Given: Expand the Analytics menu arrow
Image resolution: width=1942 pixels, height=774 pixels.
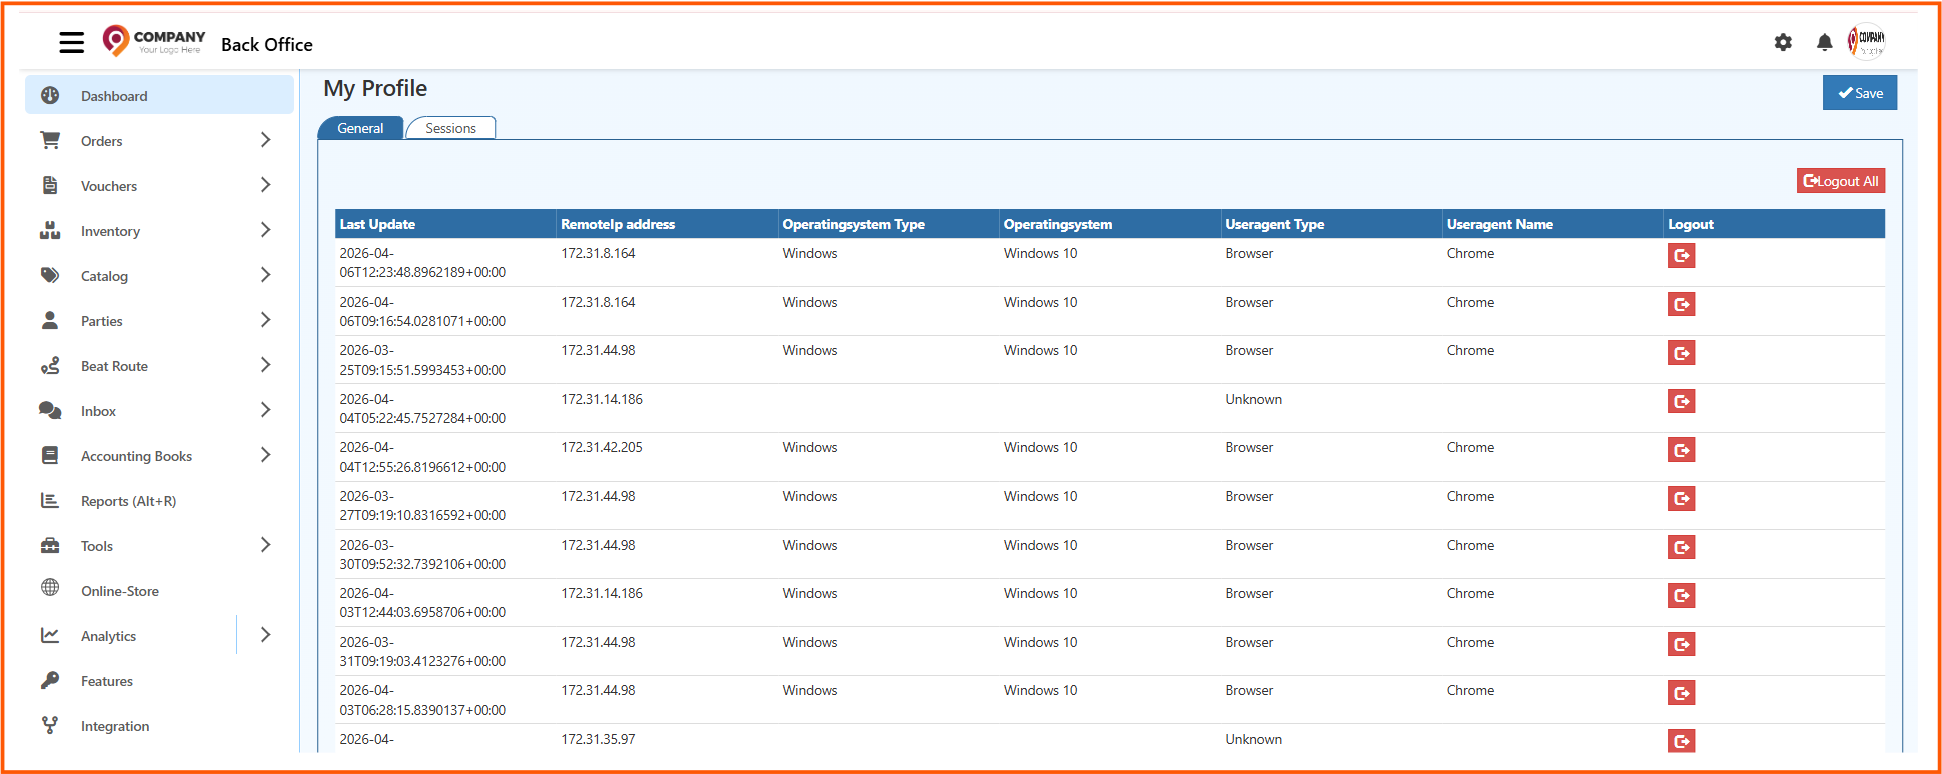Looking at the screenshot, I should point(265,636).
